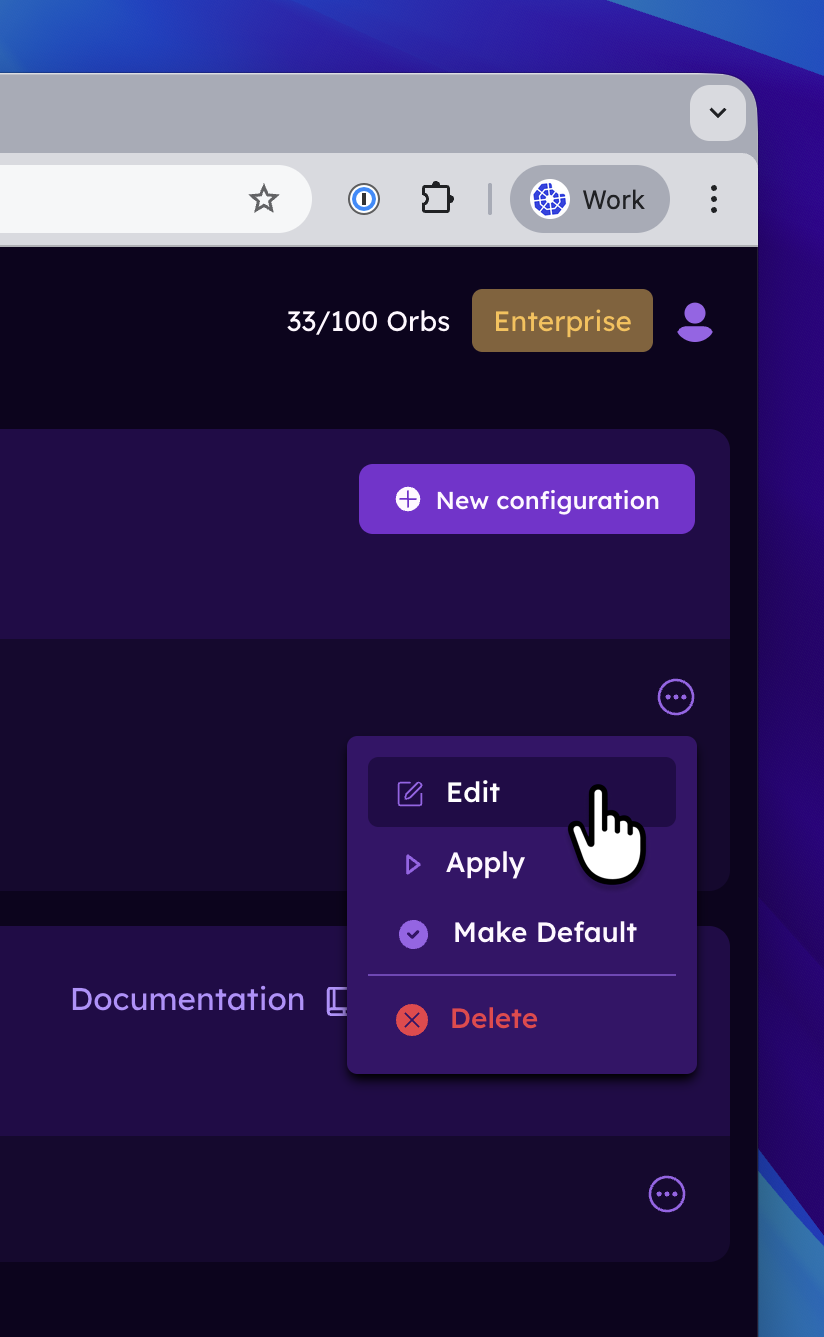Click the Work profile button
This screenshot has height=1337, width=824.
[x=589, y=199]
